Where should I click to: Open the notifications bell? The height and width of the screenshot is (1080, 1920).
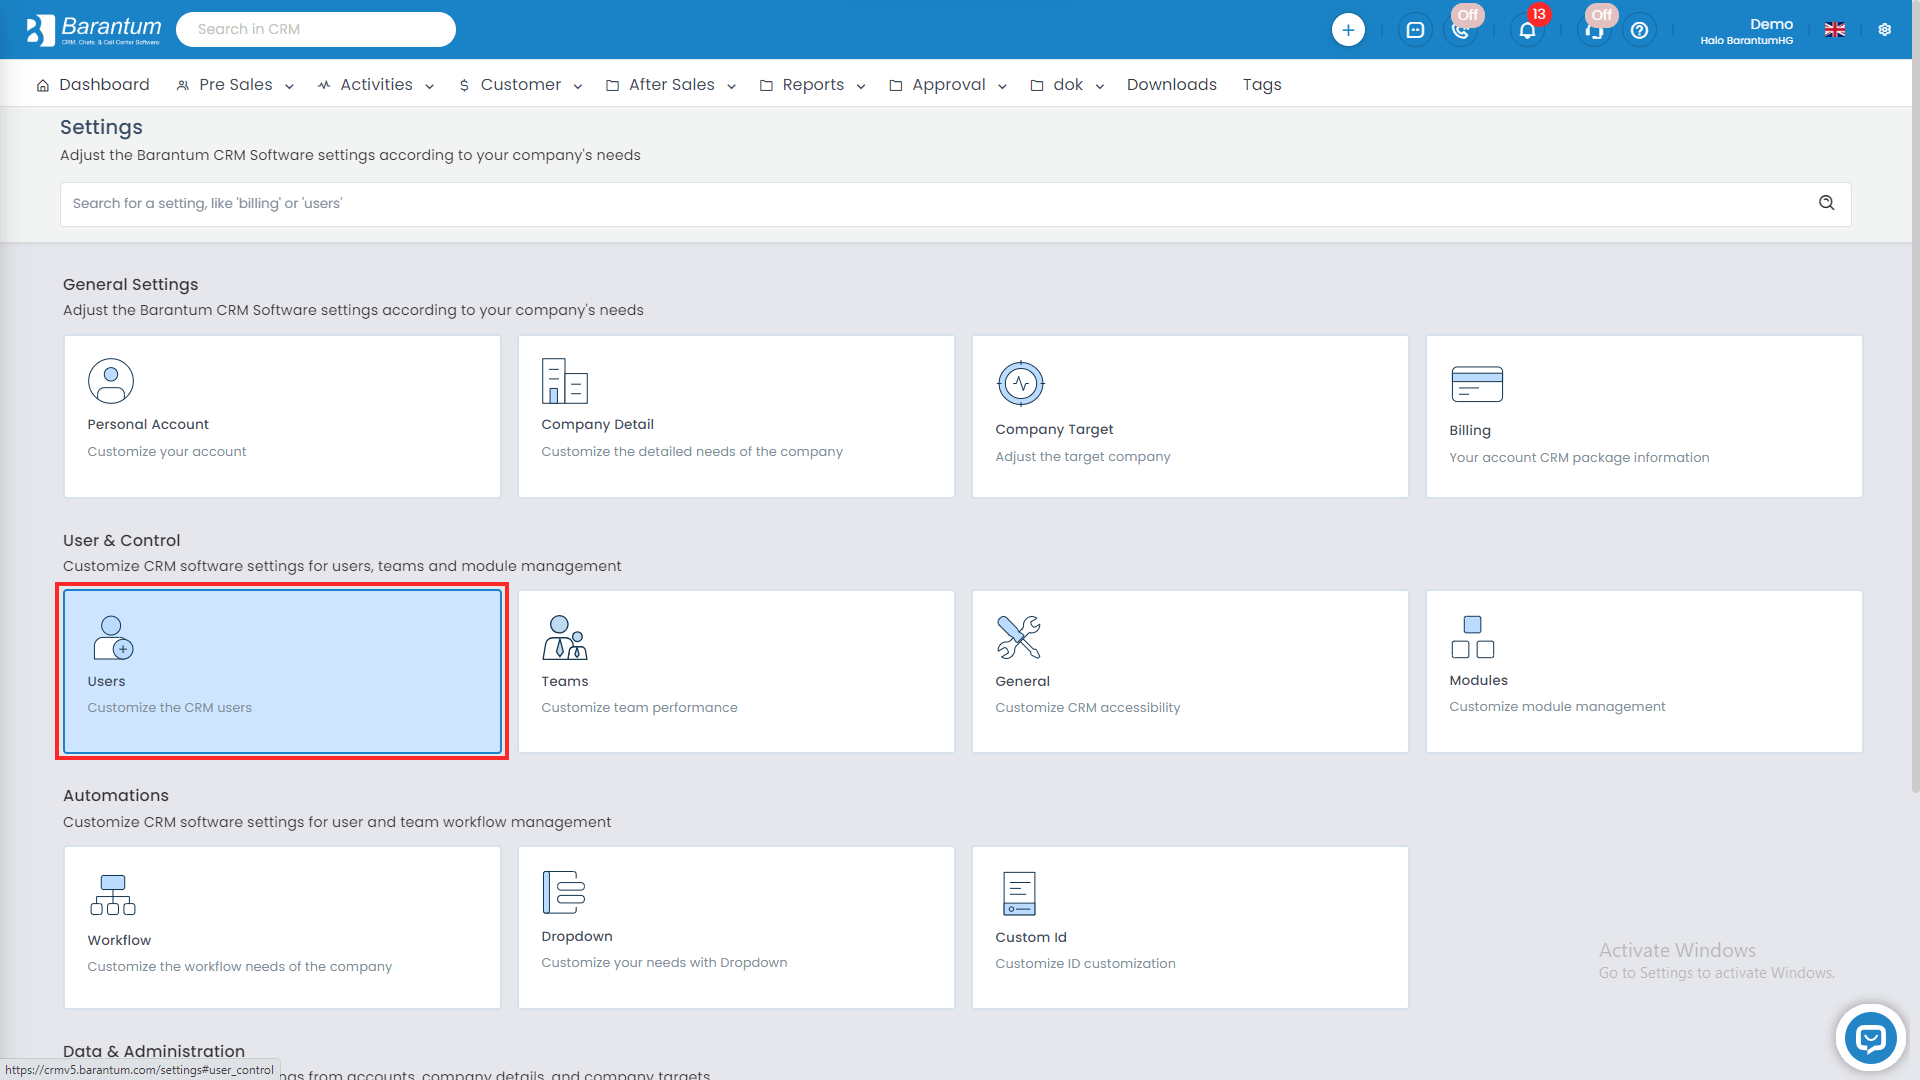[x=1527, y=30]
